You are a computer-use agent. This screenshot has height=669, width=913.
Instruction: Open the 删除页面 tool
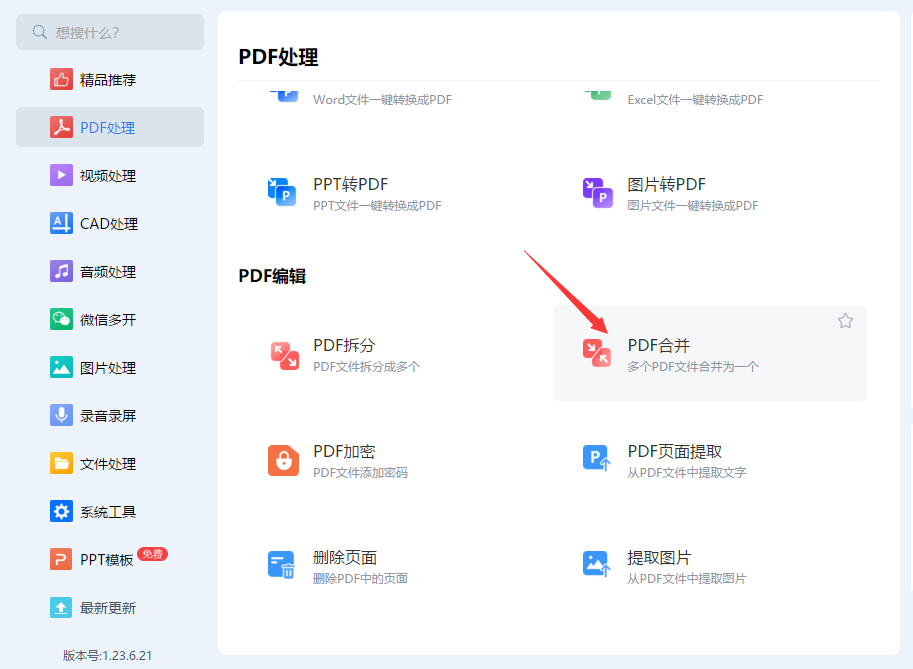tap(345, 557)
